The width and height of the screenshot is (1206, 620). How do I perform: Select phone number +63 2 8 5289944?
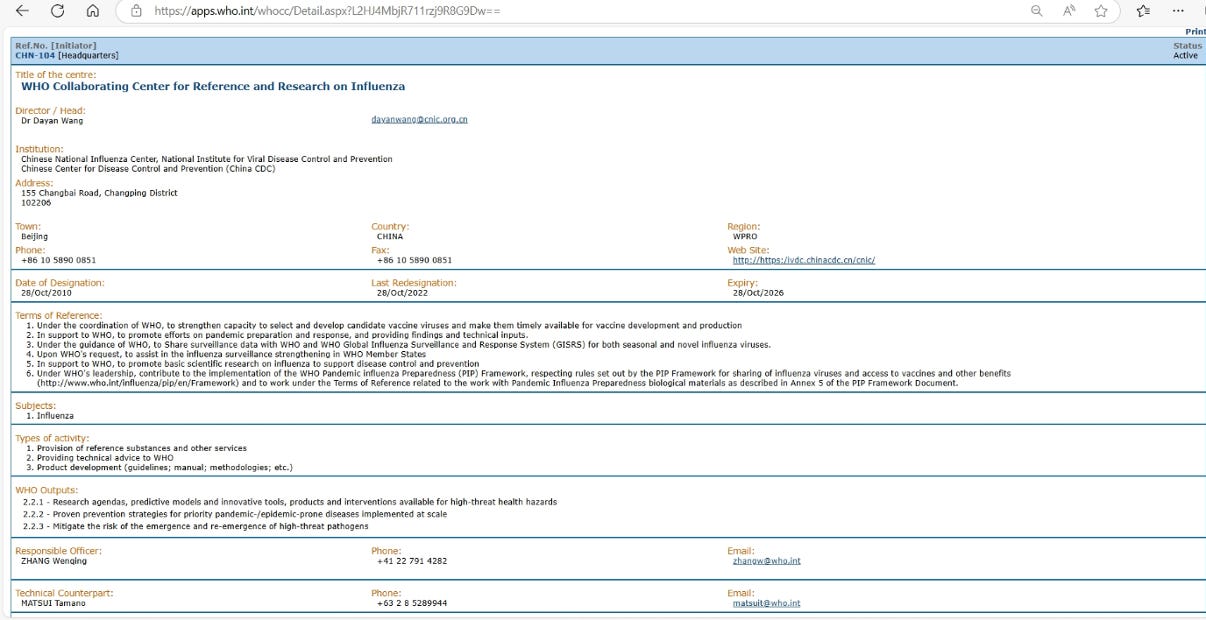pos(412,603)
